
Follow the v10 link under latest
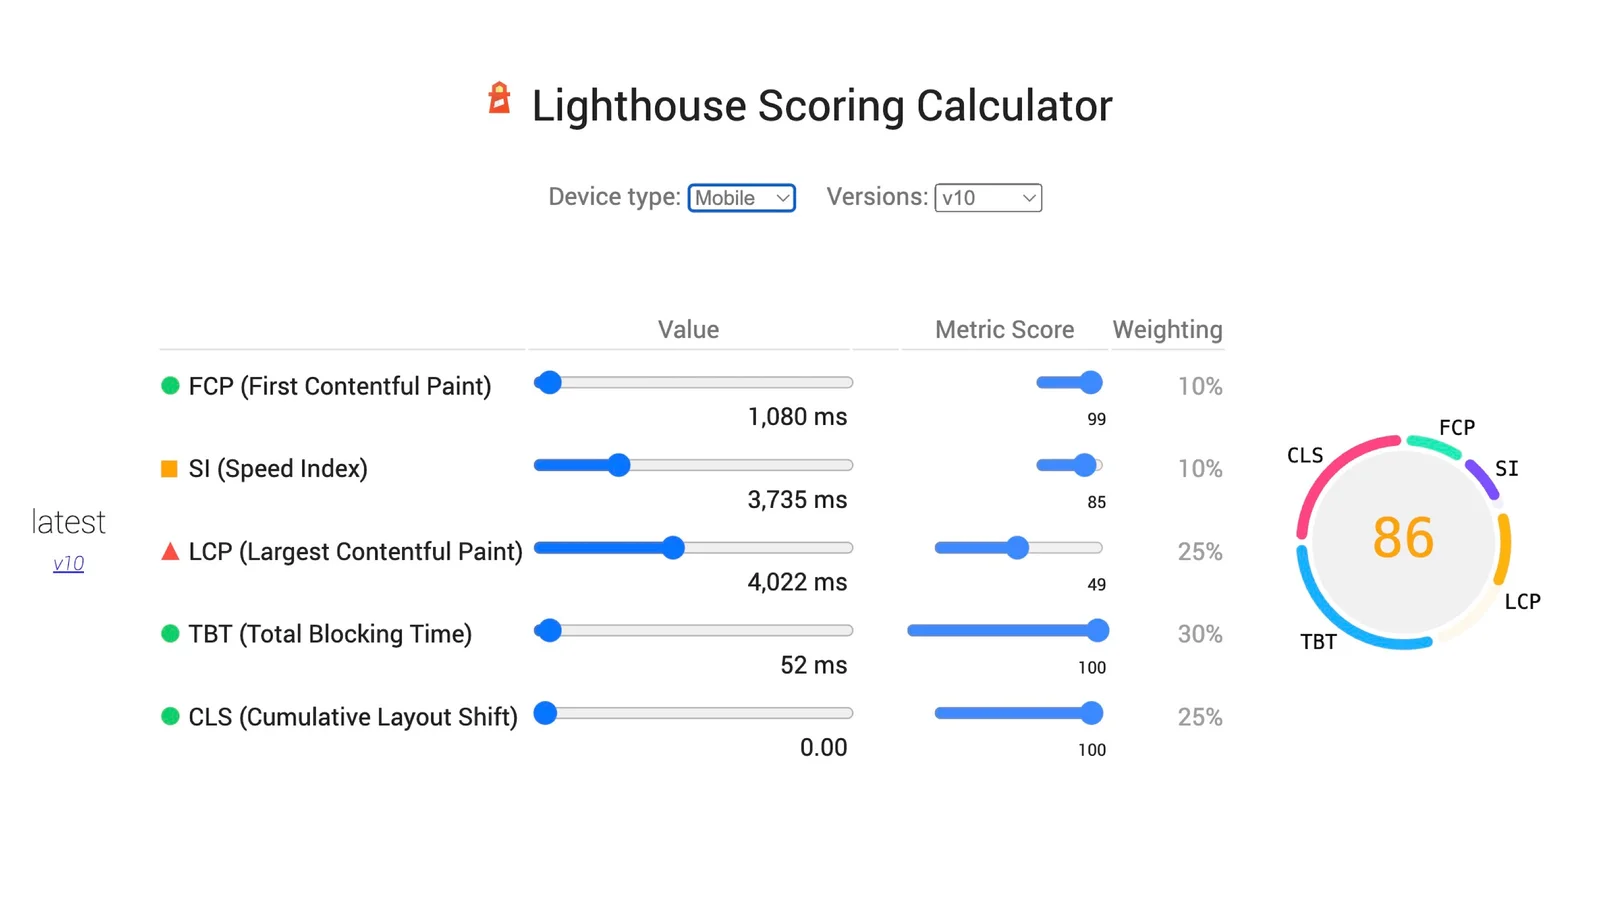click(x=67, y=563)
